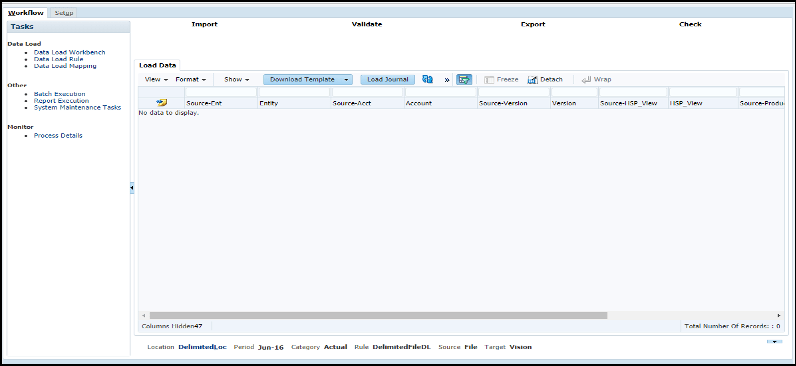Image resolution: width=796 pixels, height=366 pixels.
Task: Click the refresh icon after Load Journal
Action: click(427, 79)
